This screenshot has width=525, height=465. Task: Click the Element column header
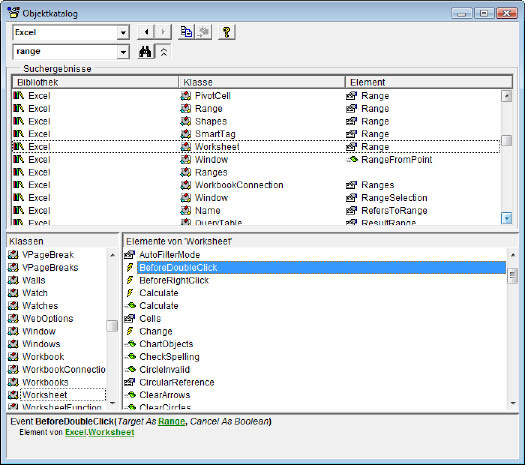click(429, 82)
